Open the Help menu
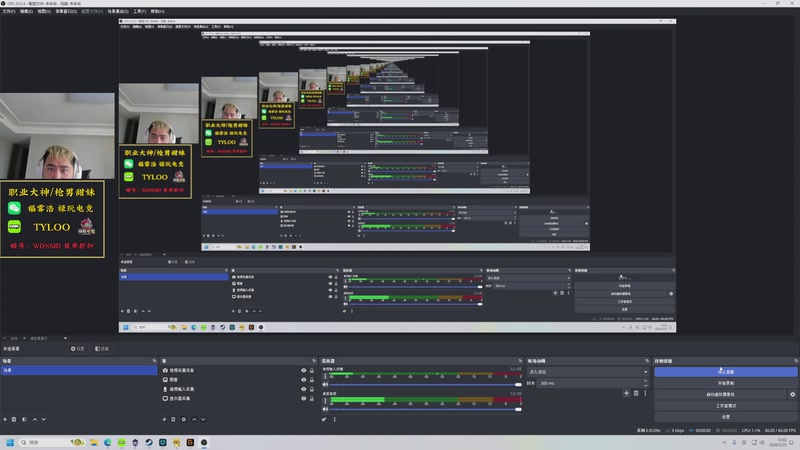 (x=157, y=11)
